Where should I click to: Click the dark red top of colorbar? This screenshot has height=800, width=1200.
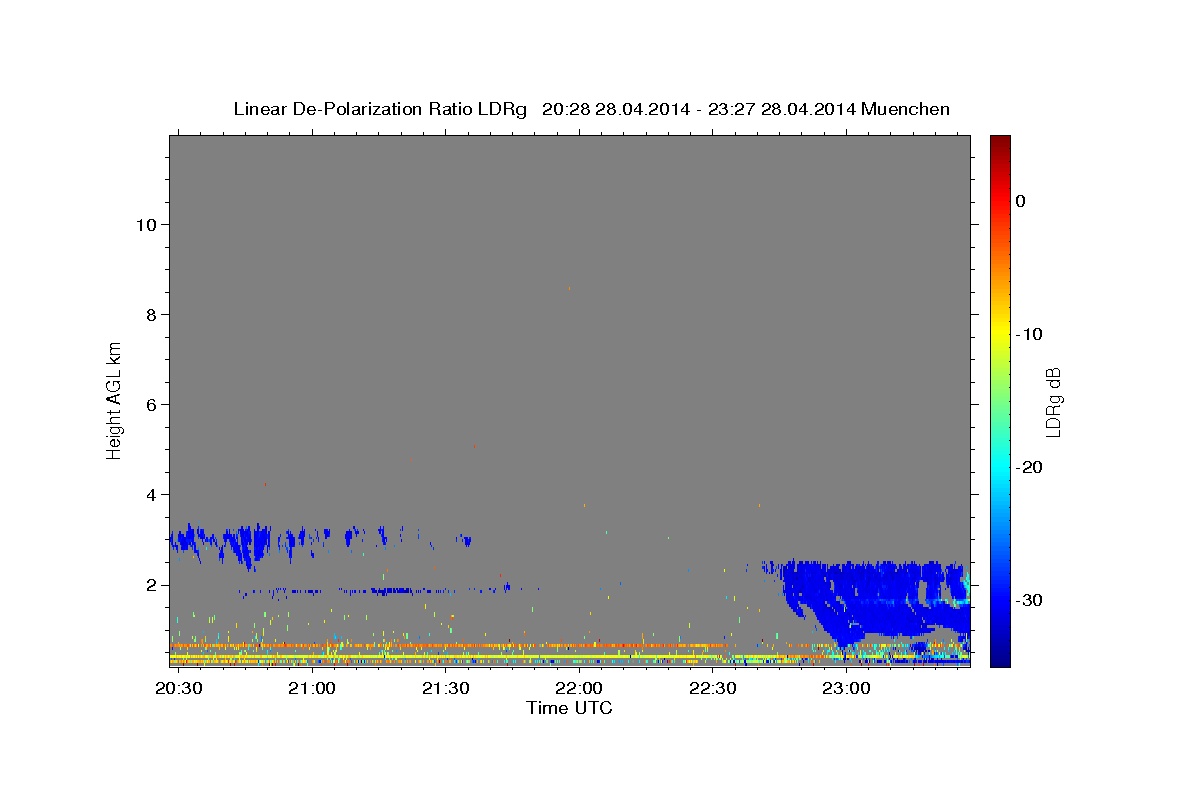pyautogui.click(x=1000, y=143)
